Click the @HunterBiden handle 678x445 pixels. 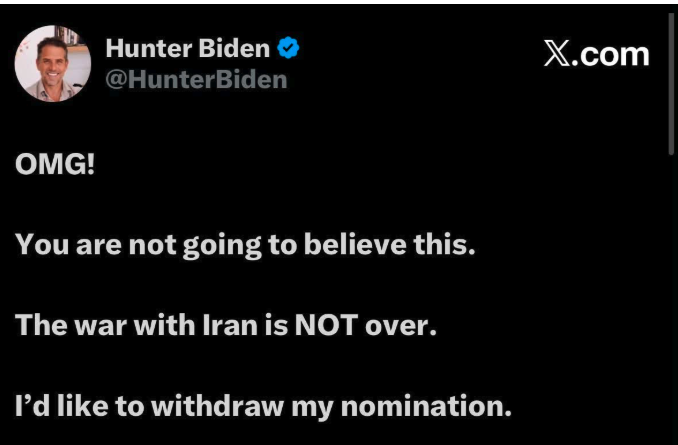pos(196,80)
